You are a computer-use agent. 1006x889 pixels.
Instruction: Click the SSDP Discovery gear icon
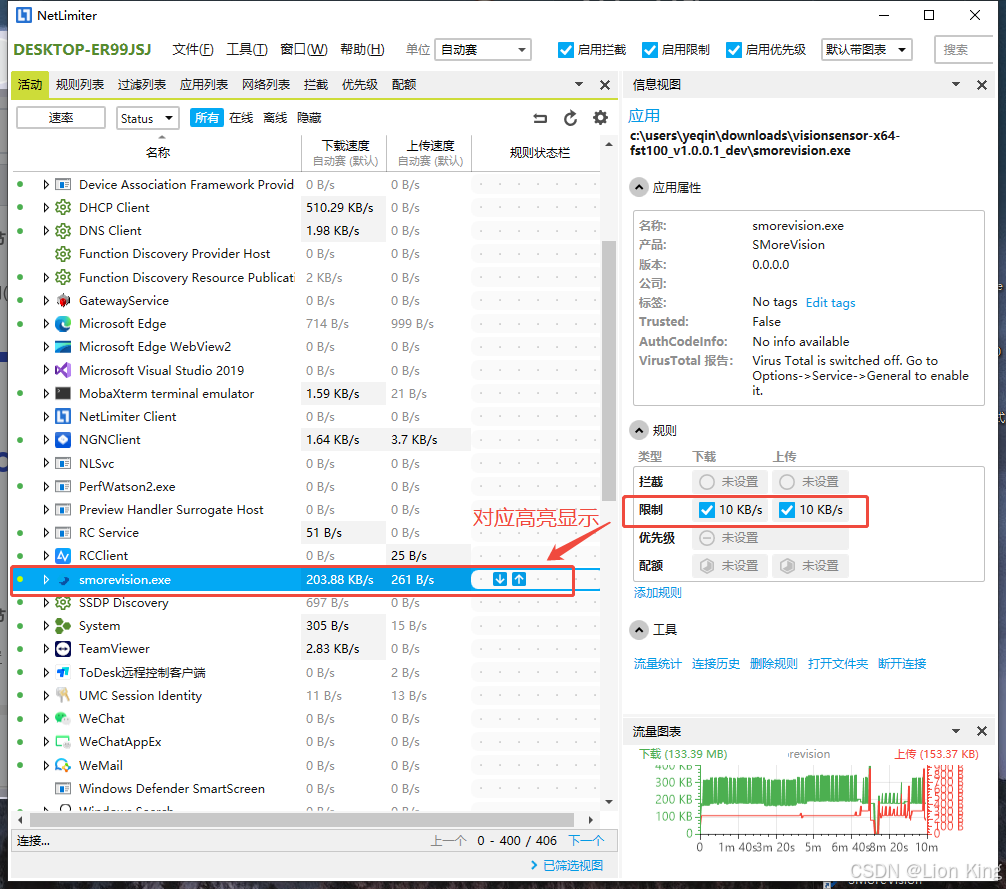pyautogui.click(x=63, y=603)
